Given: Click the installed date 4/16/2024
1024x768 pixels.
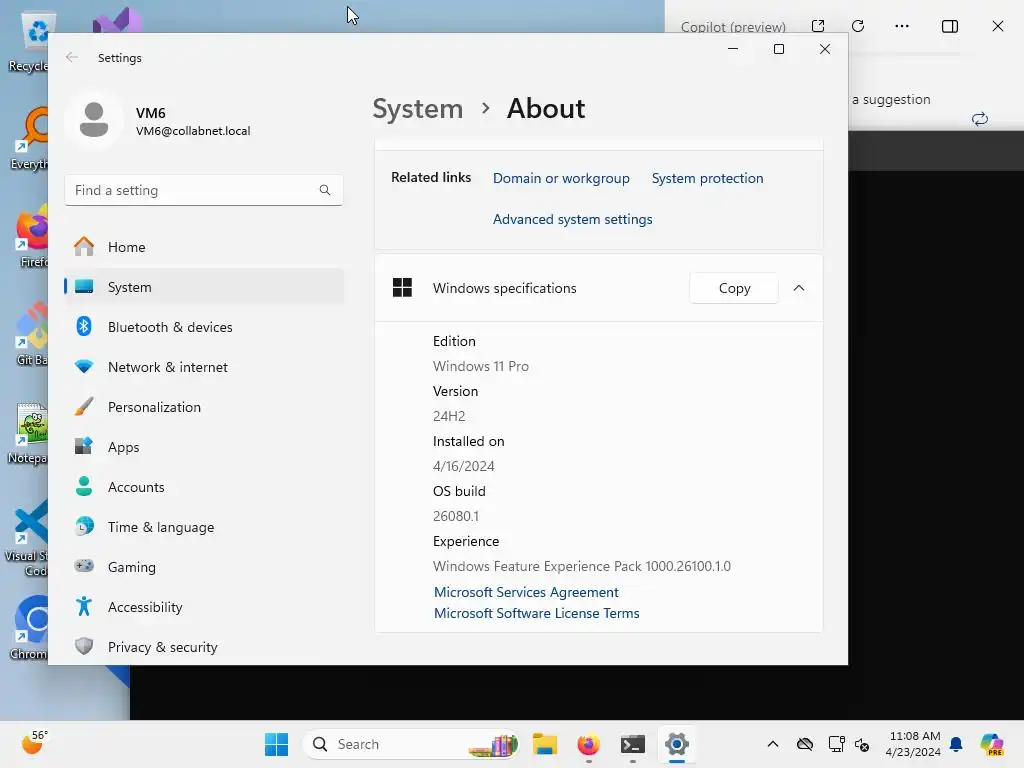Looking at the screenshot, I should click(463, 466).
